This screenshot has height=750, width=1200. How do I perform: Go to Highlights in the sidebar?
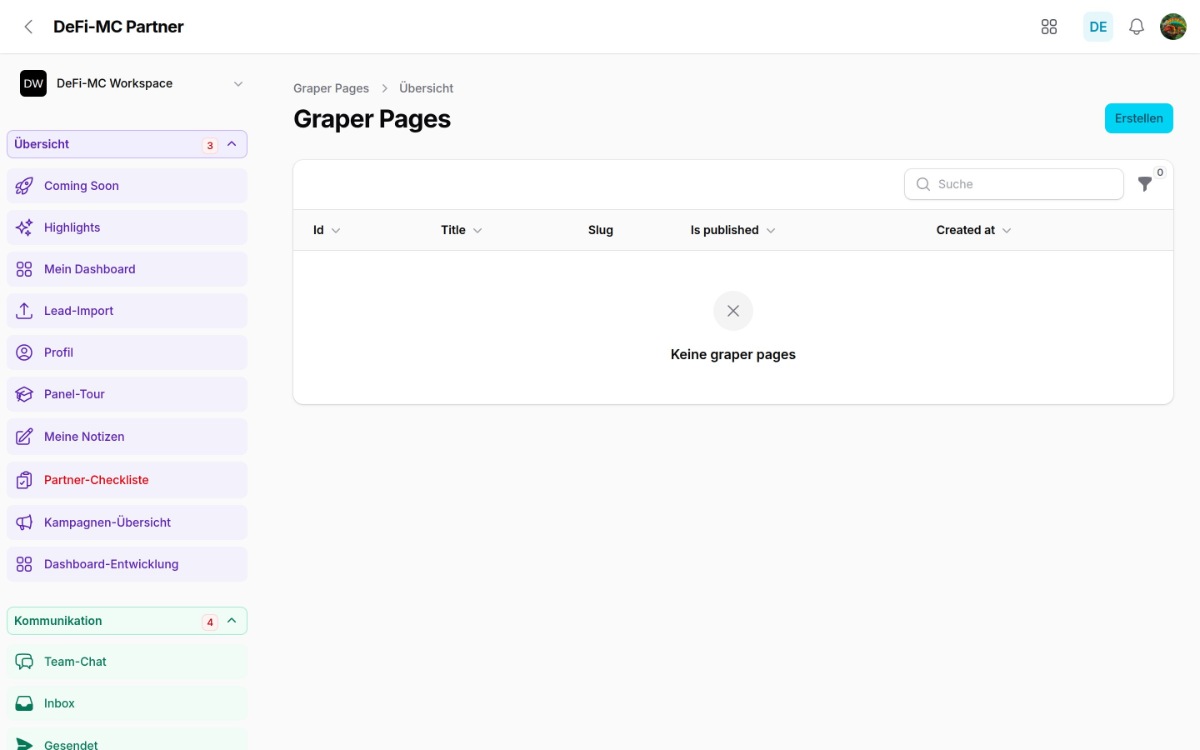[x=127, y=228]
